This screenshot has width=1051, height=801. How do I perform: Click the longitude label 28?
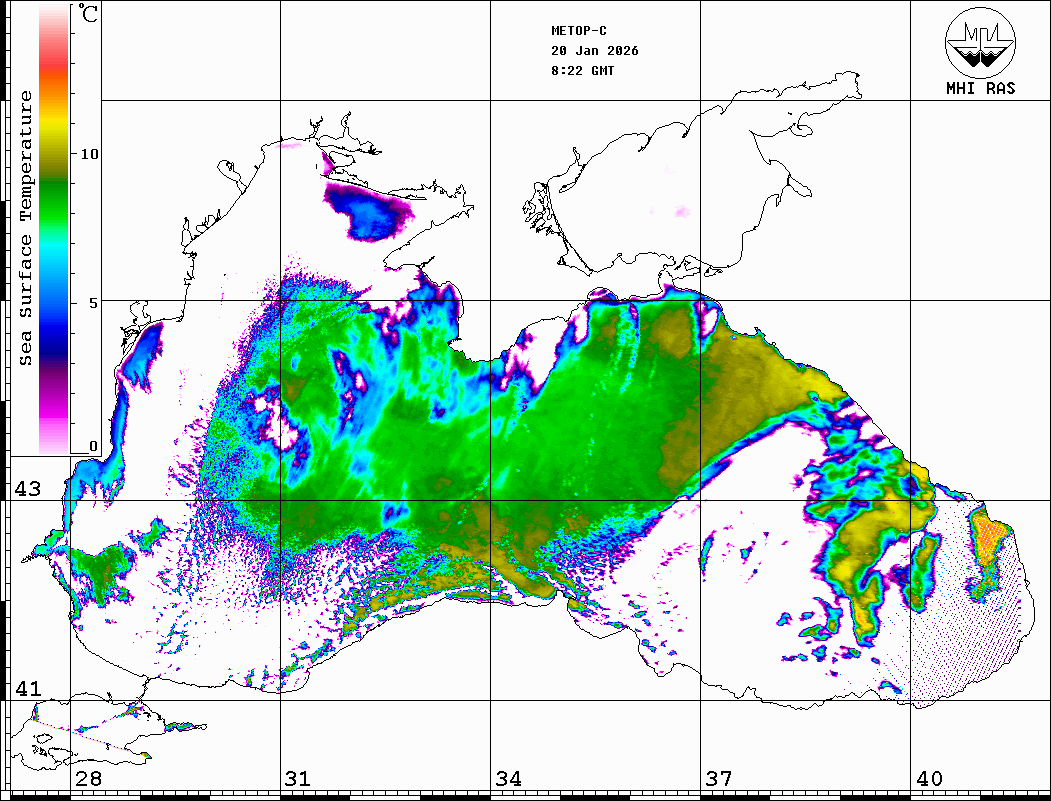click(x=88, y=779)
